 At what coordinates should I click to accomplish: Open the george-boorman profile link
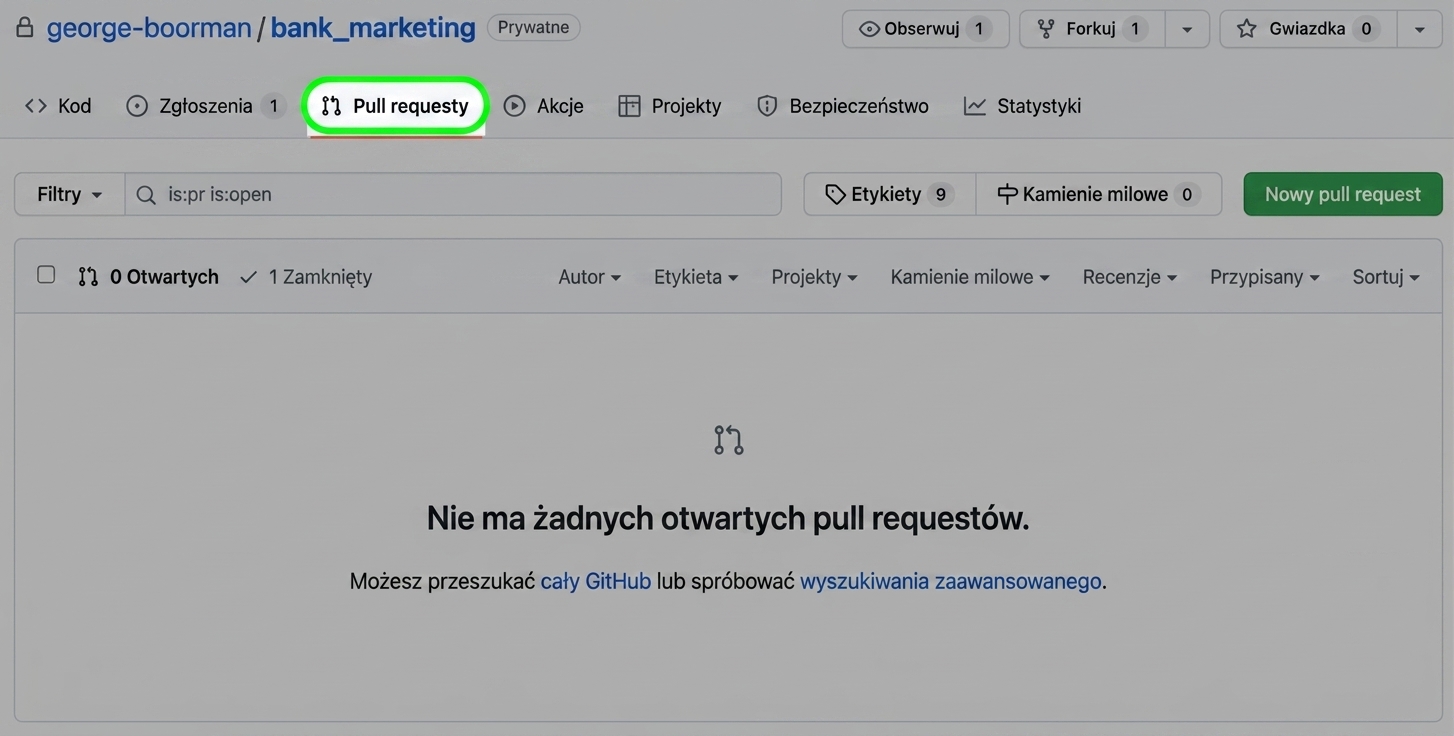pyautogui.click(x=149, y=27)
